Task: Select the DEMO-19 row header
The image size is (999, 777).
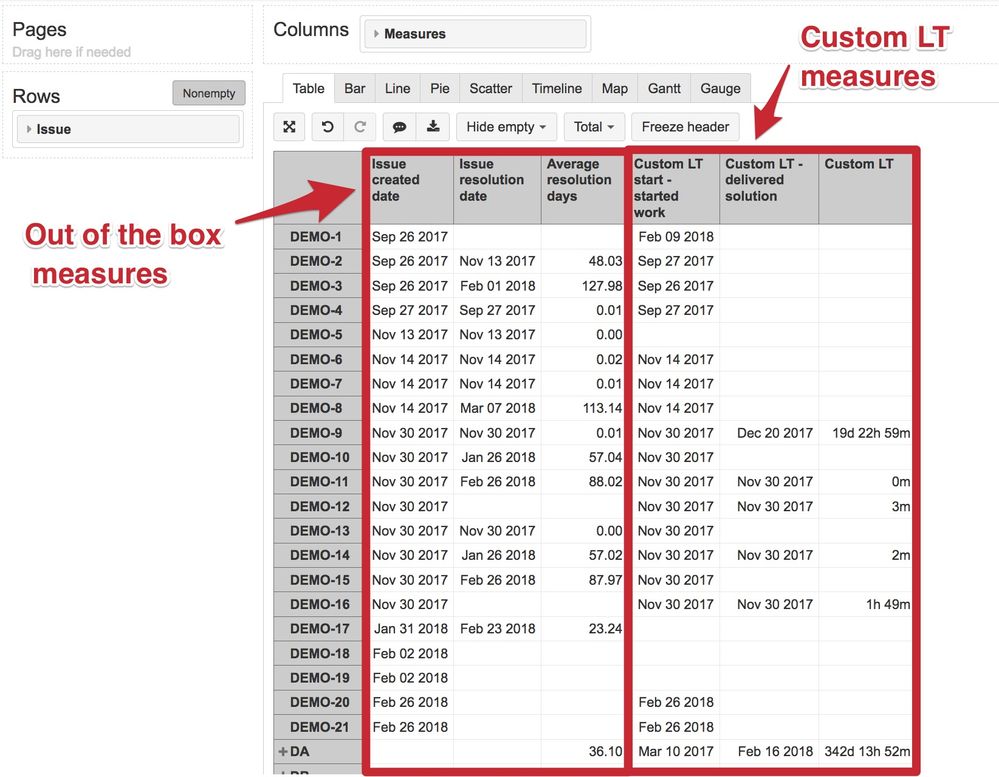Action: 317,678
